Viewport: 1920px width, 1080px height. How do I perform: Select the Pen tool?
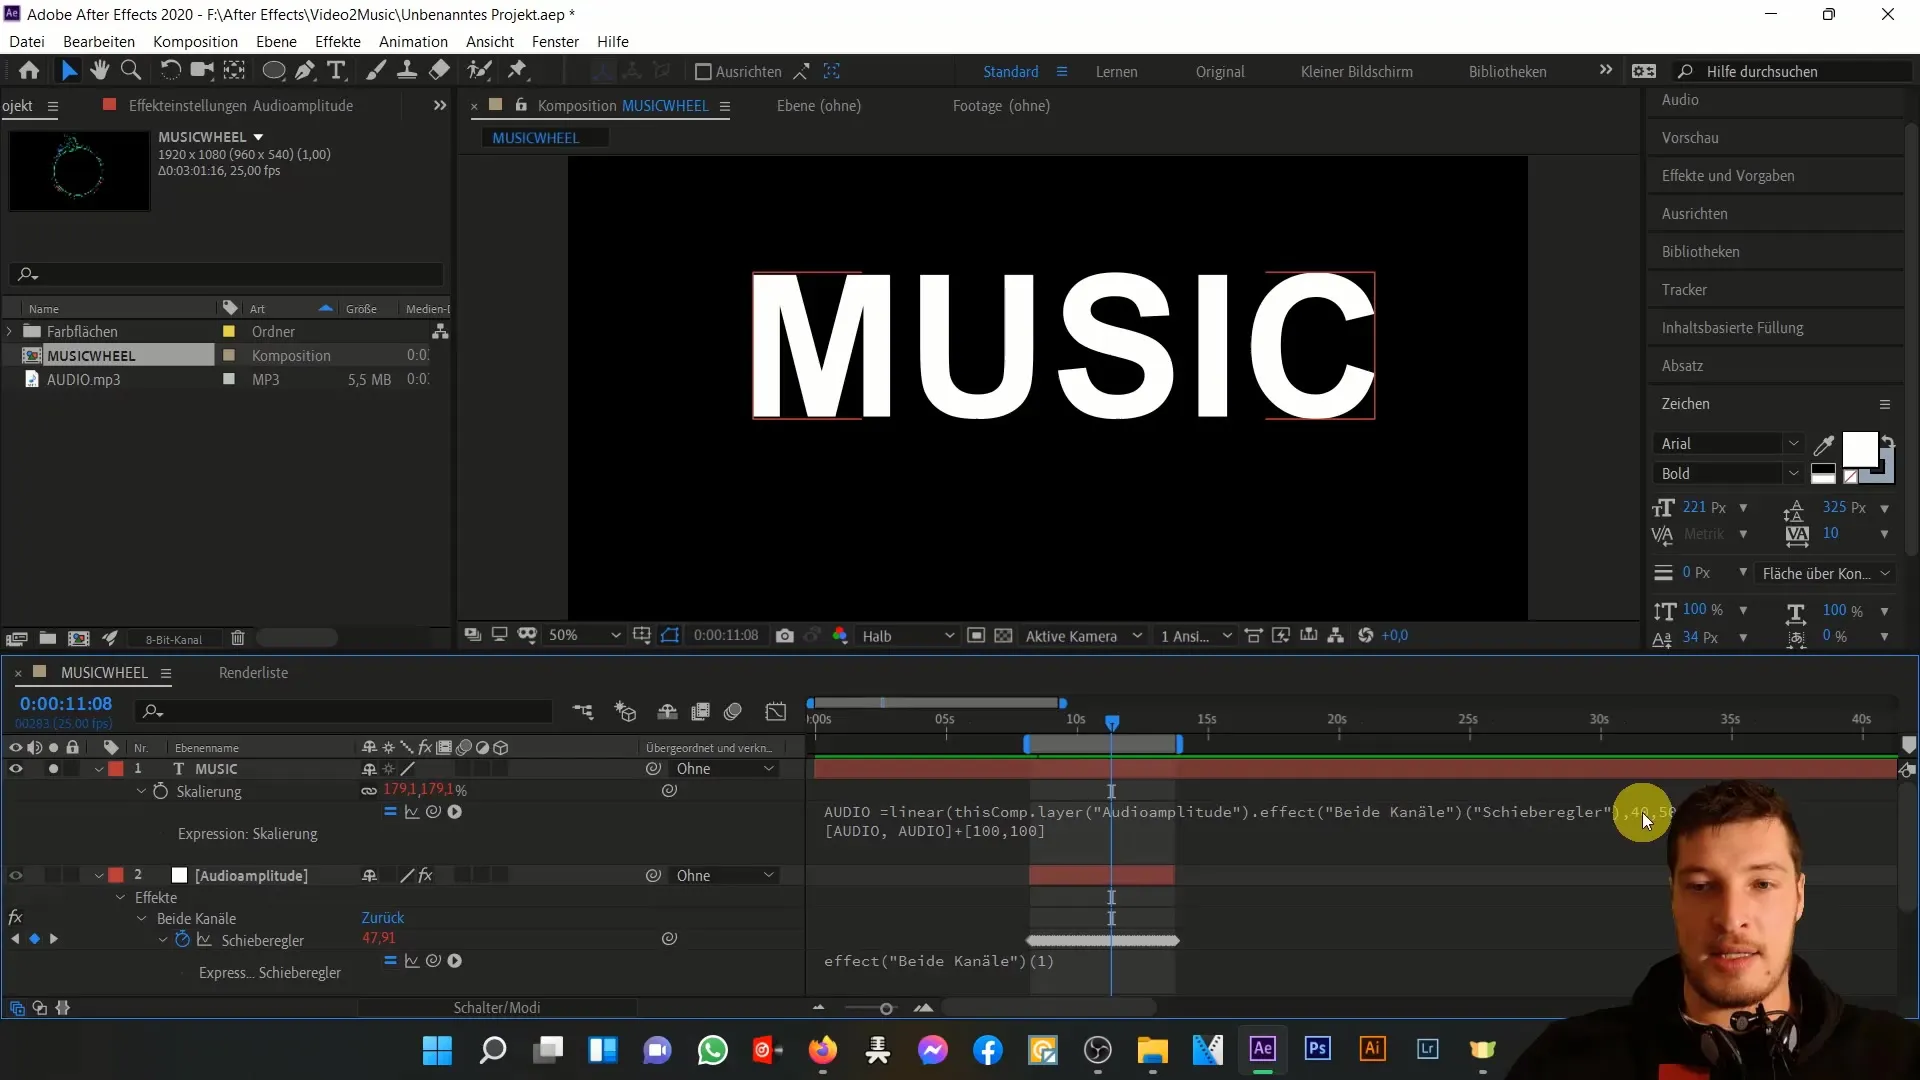(x=305, y=70)
